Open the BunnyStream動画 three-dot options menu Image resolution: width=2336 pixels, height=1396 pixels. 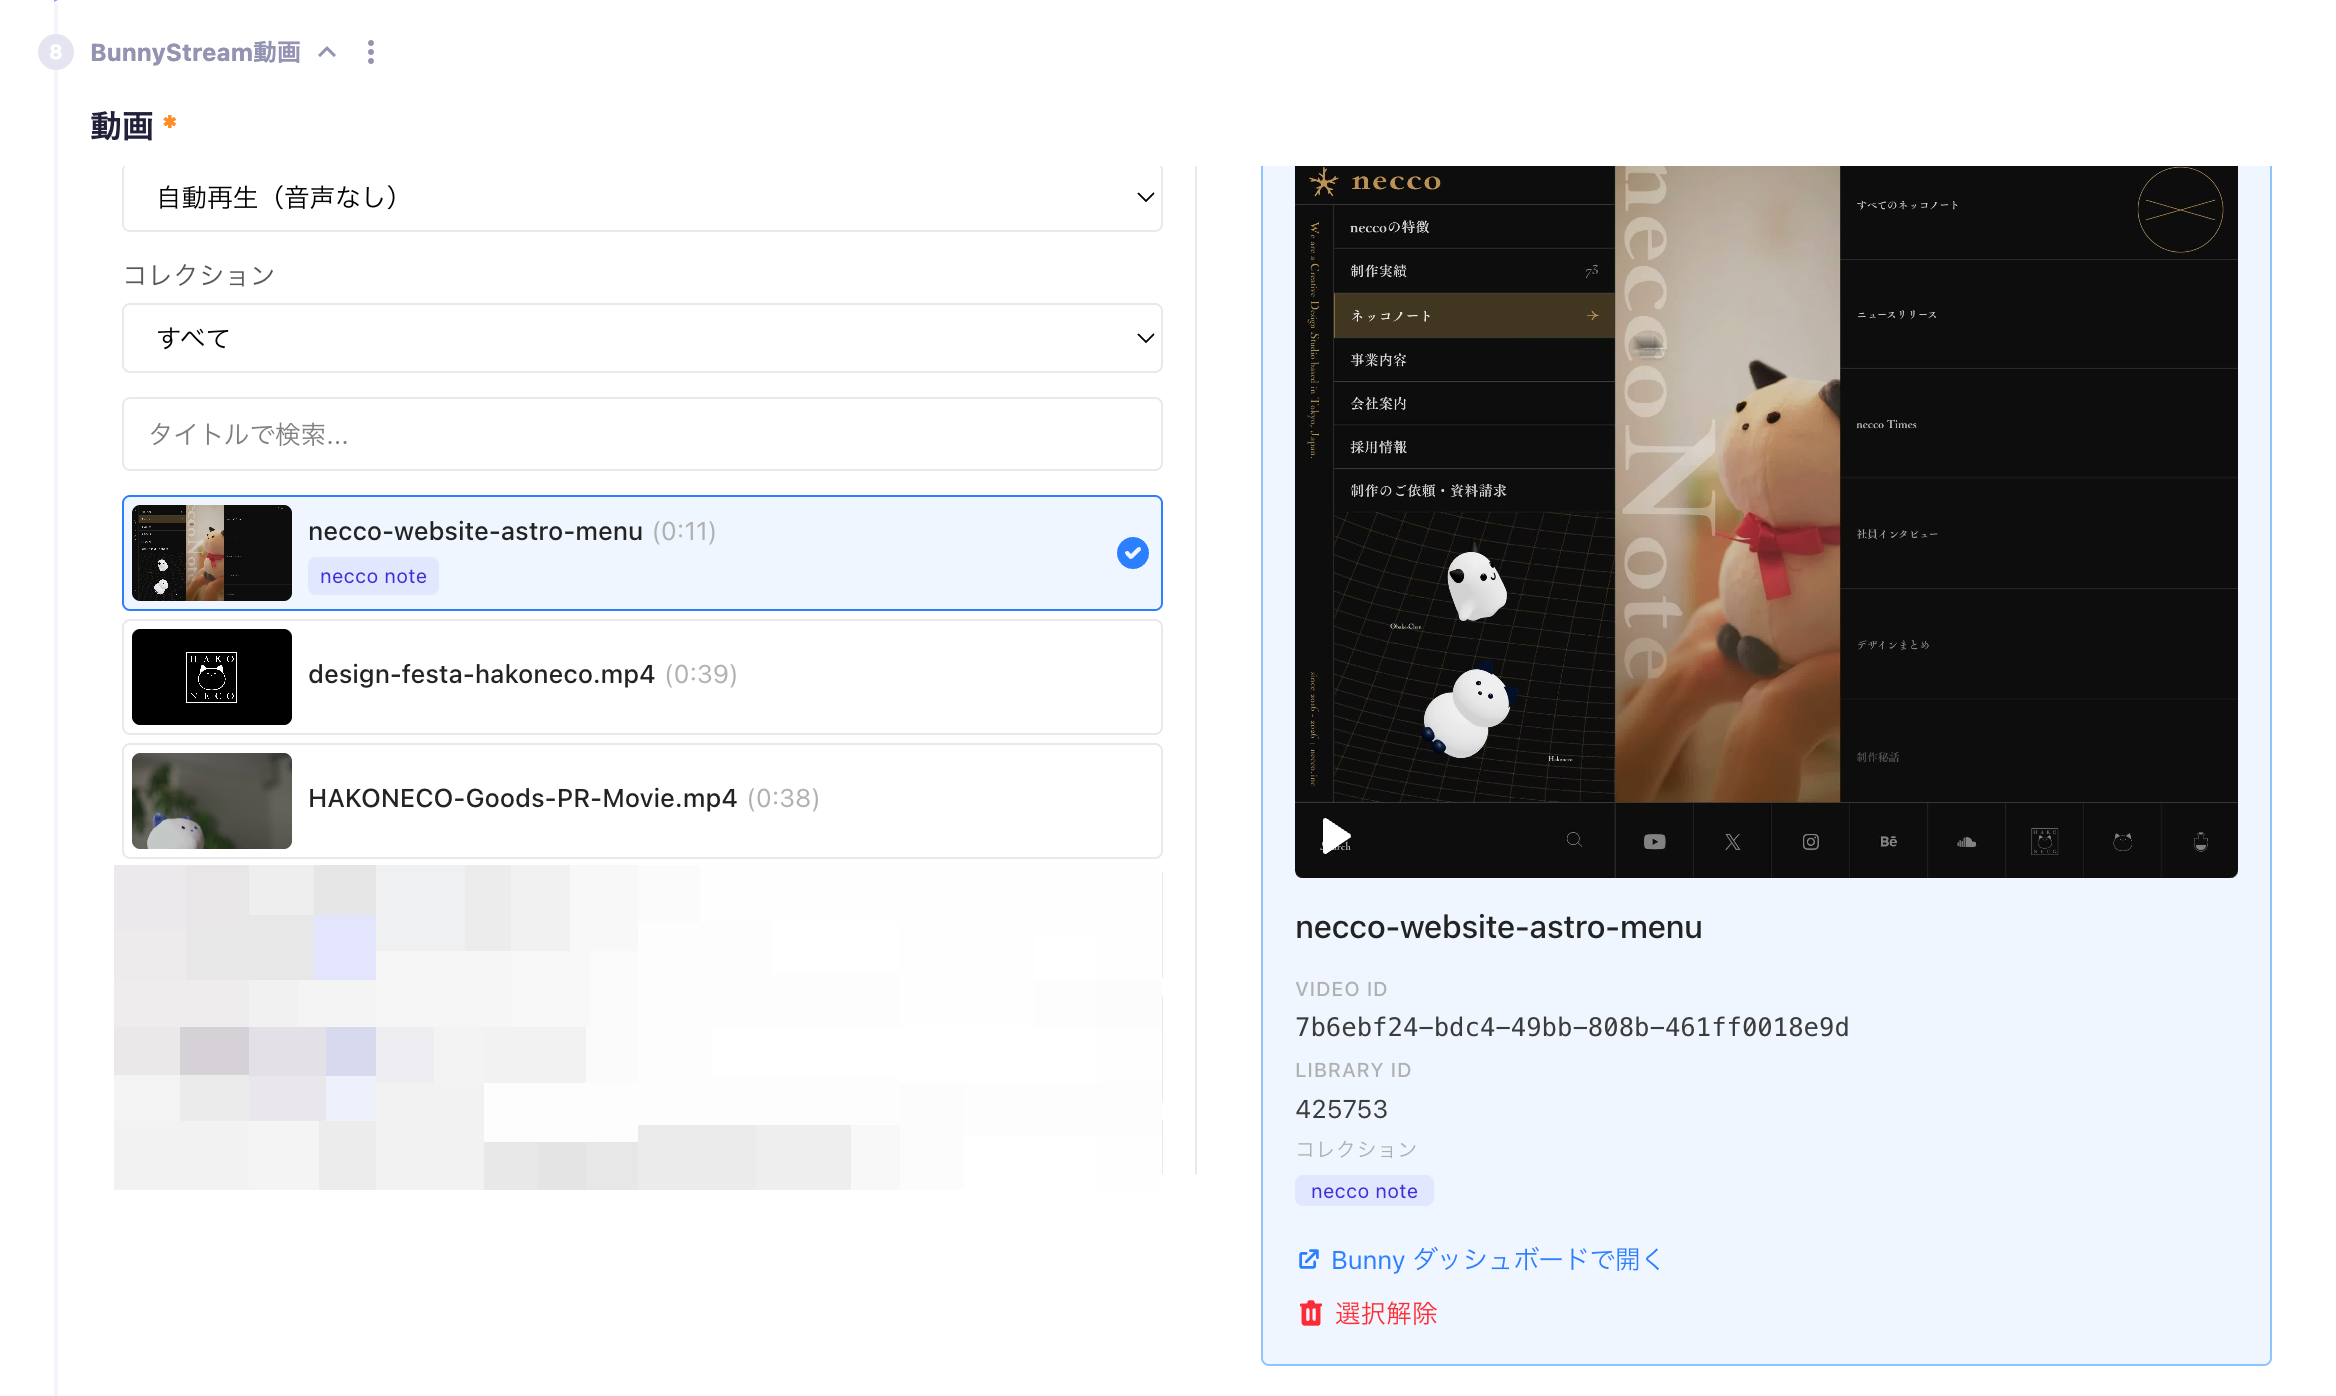coord(371,52)
